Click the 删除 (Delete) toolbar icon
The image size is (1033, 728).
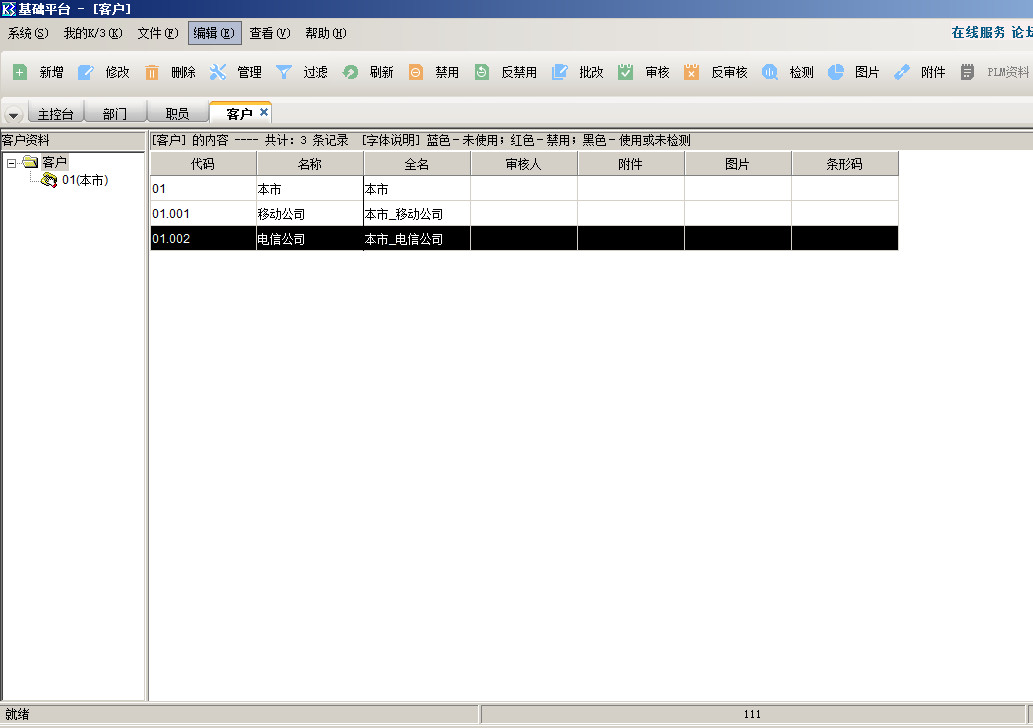coord(152,72)
